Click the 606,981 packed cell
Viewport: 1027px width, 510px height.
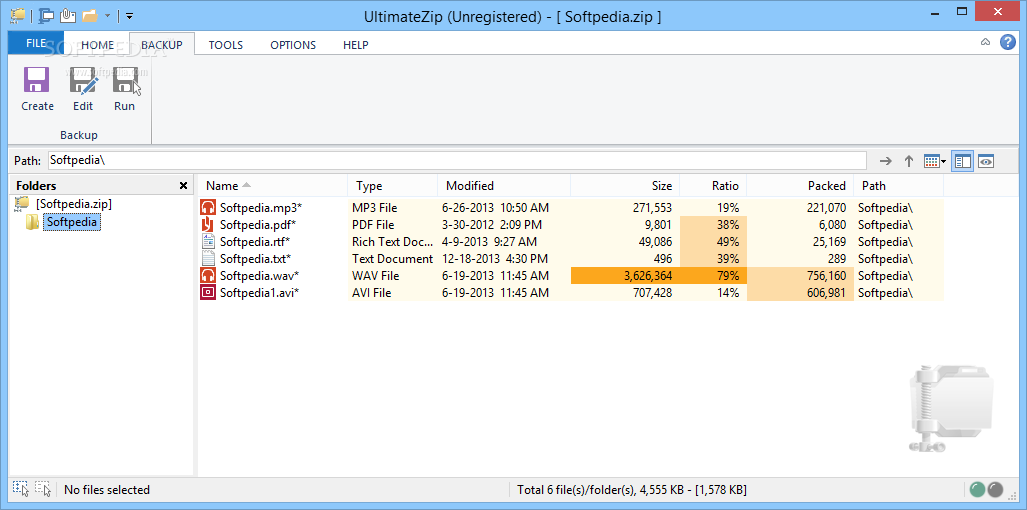click(x=800, y=293)
